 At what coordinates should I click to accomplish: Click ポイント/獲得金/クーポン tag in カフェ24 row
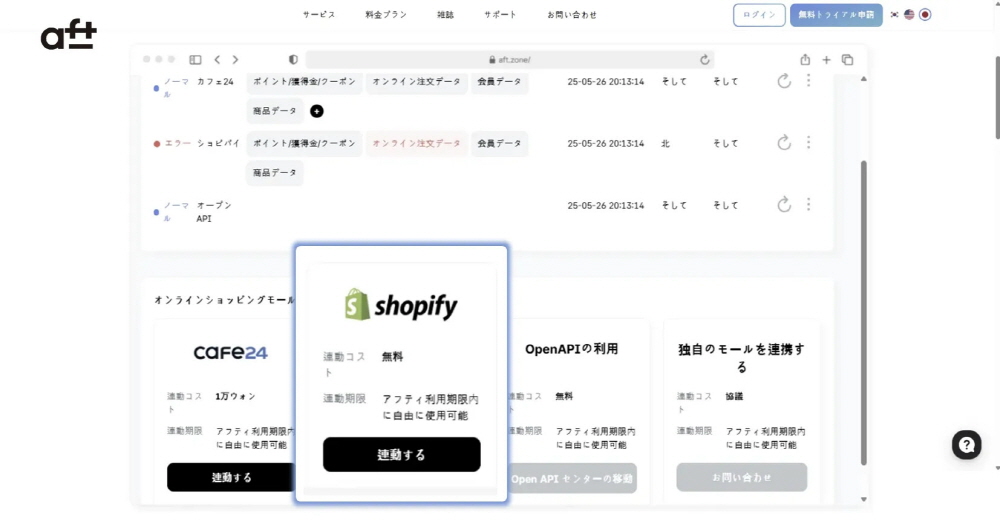click(x=304, y=82)
